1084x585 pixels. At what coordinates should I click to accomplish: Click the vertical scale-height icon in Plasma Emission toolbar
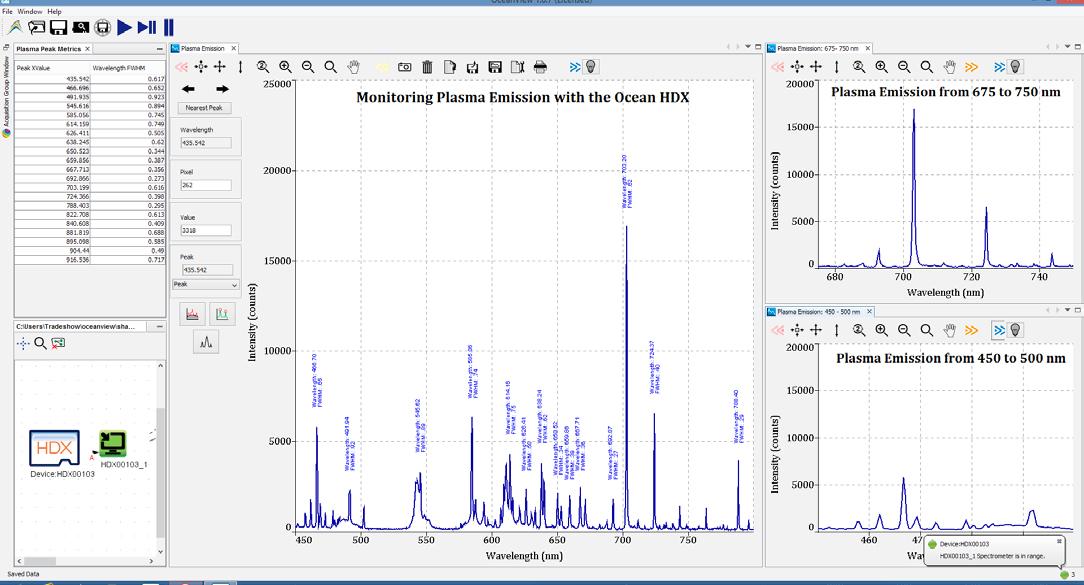click(x=241, y=67)
